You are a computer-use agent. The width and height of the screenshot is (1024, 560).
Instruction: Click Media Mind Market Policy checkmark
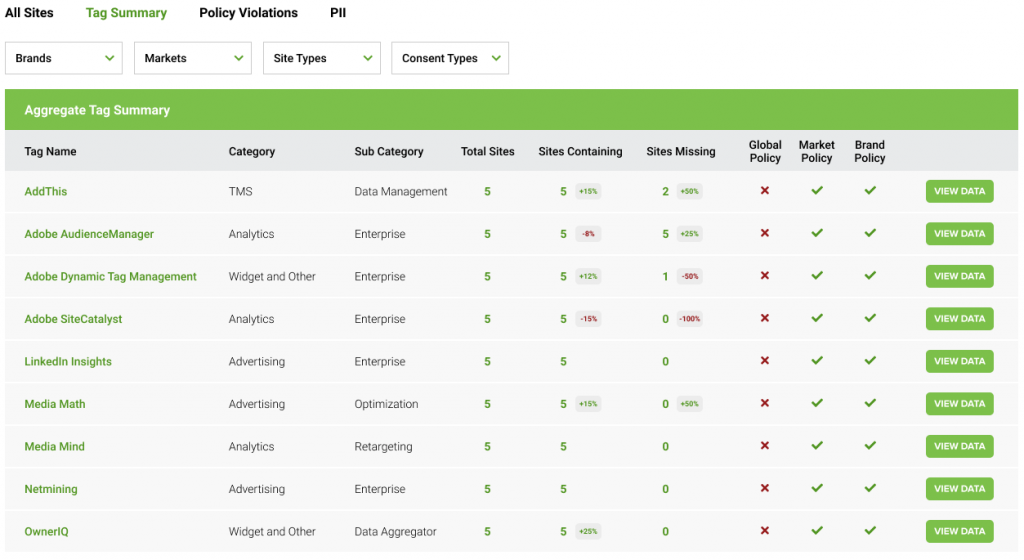point(817,445)
